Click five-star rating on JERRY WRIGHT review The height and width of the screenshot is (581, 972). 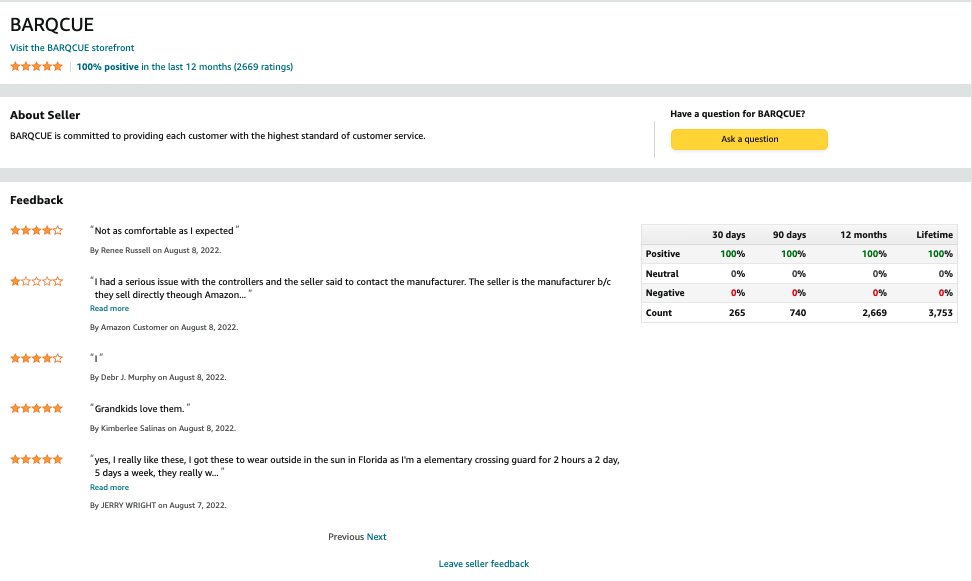point(37,459)
